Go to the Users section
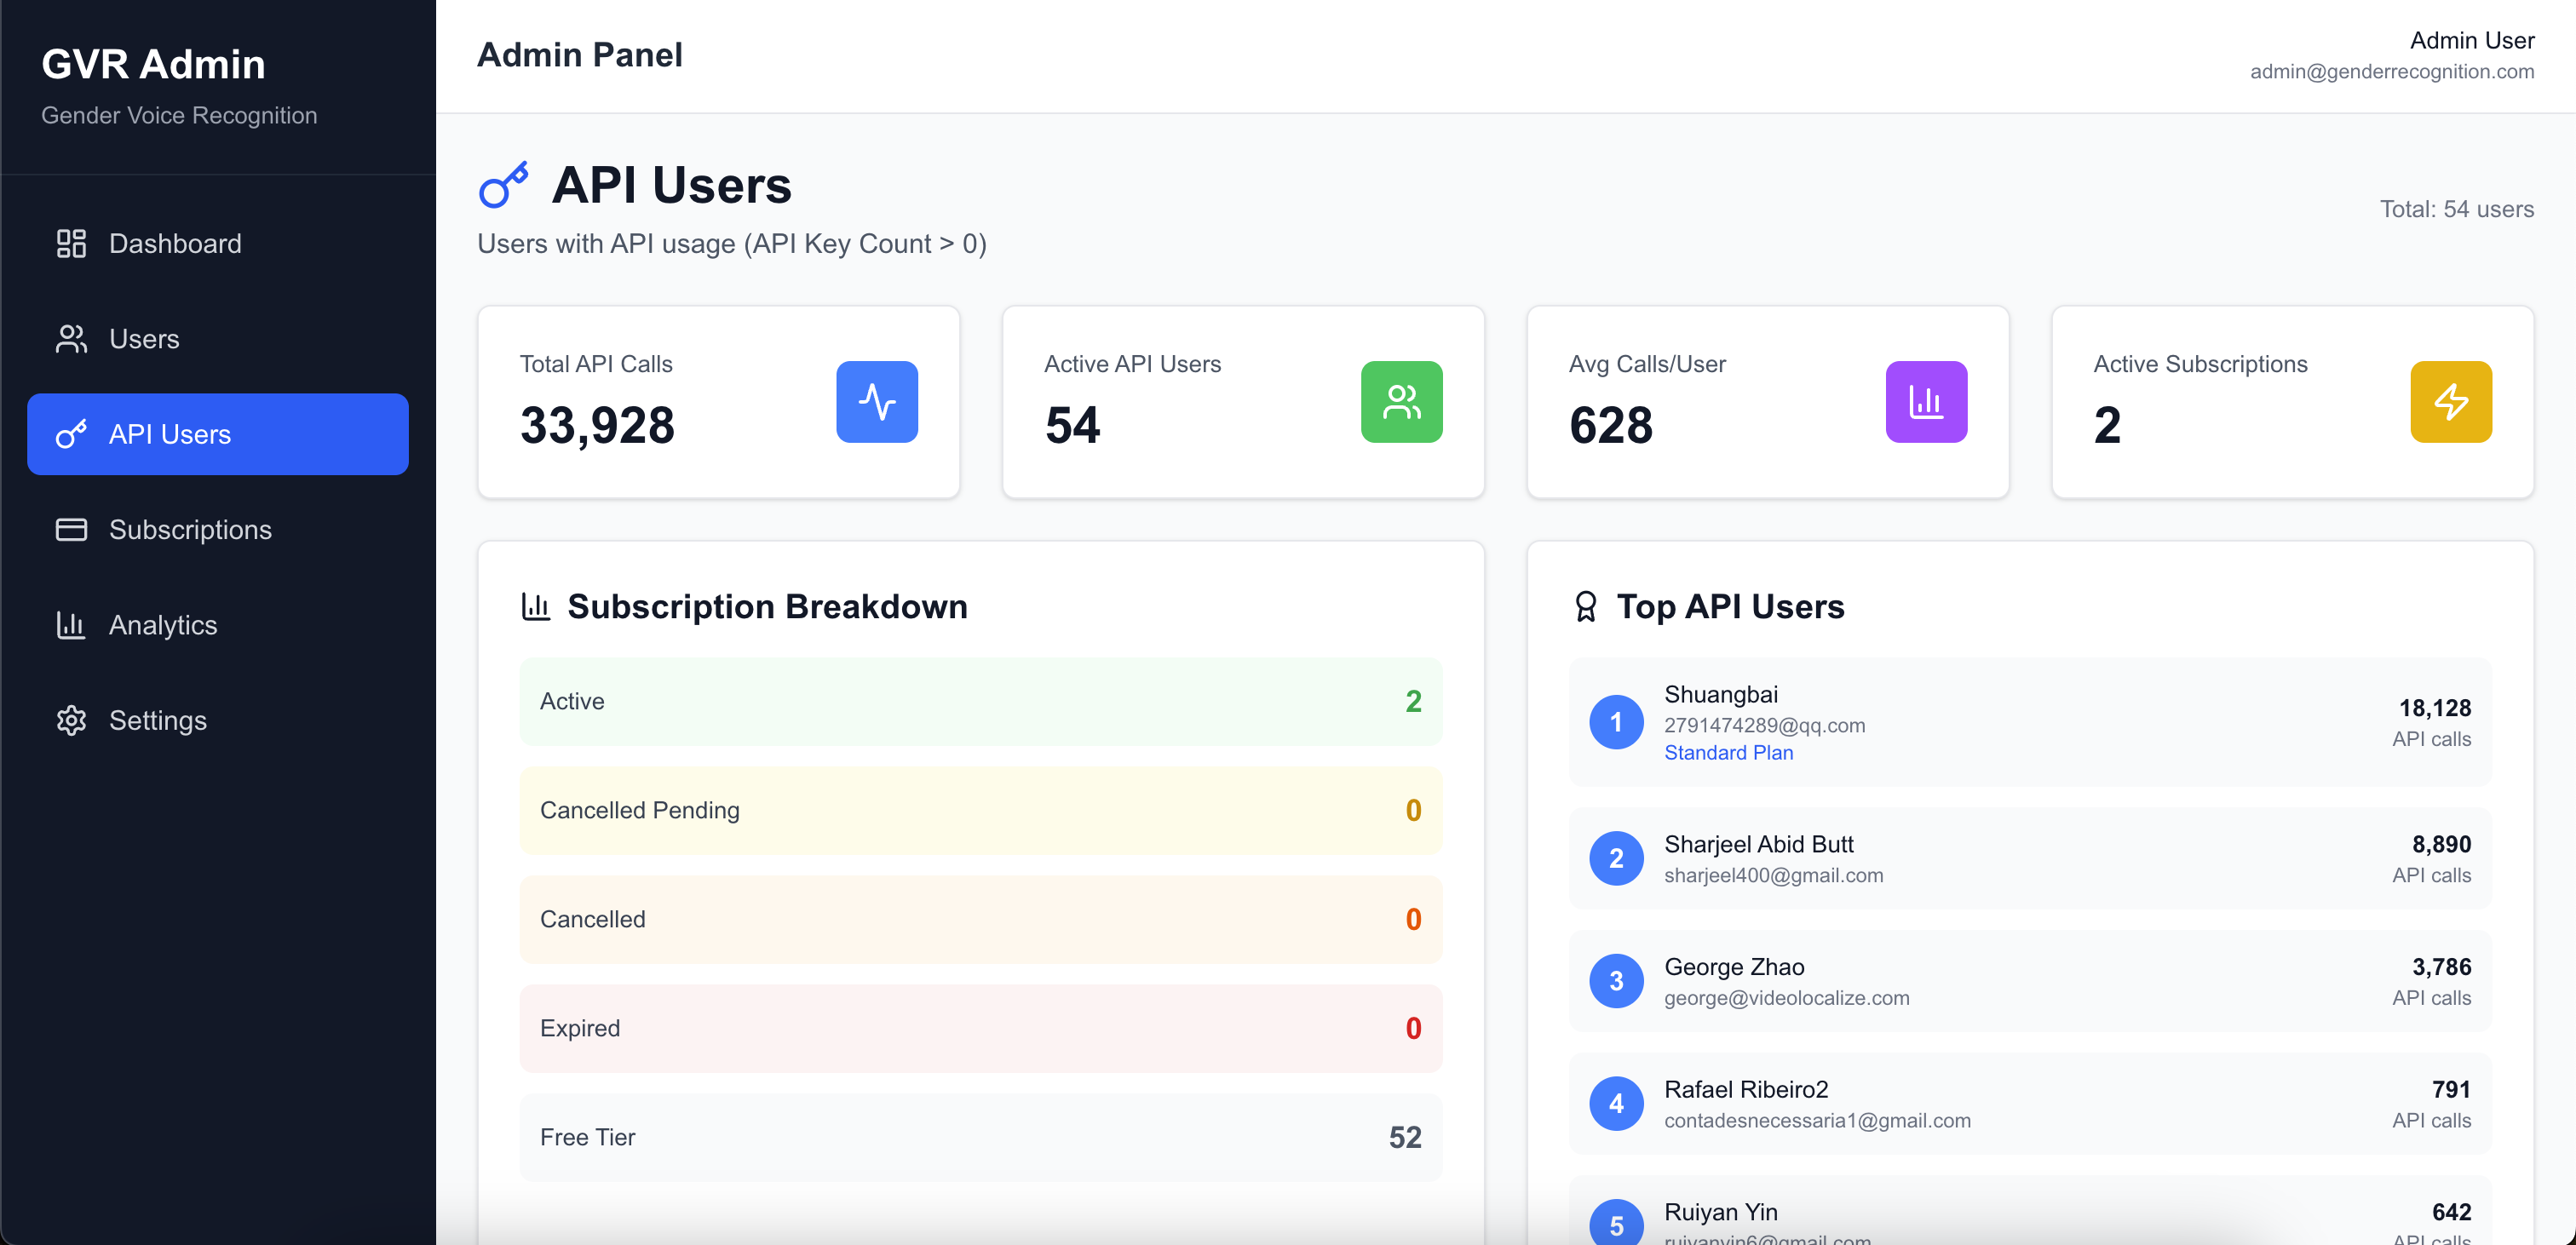This screenshot has width=2576, height=1245. click(143, 339)
